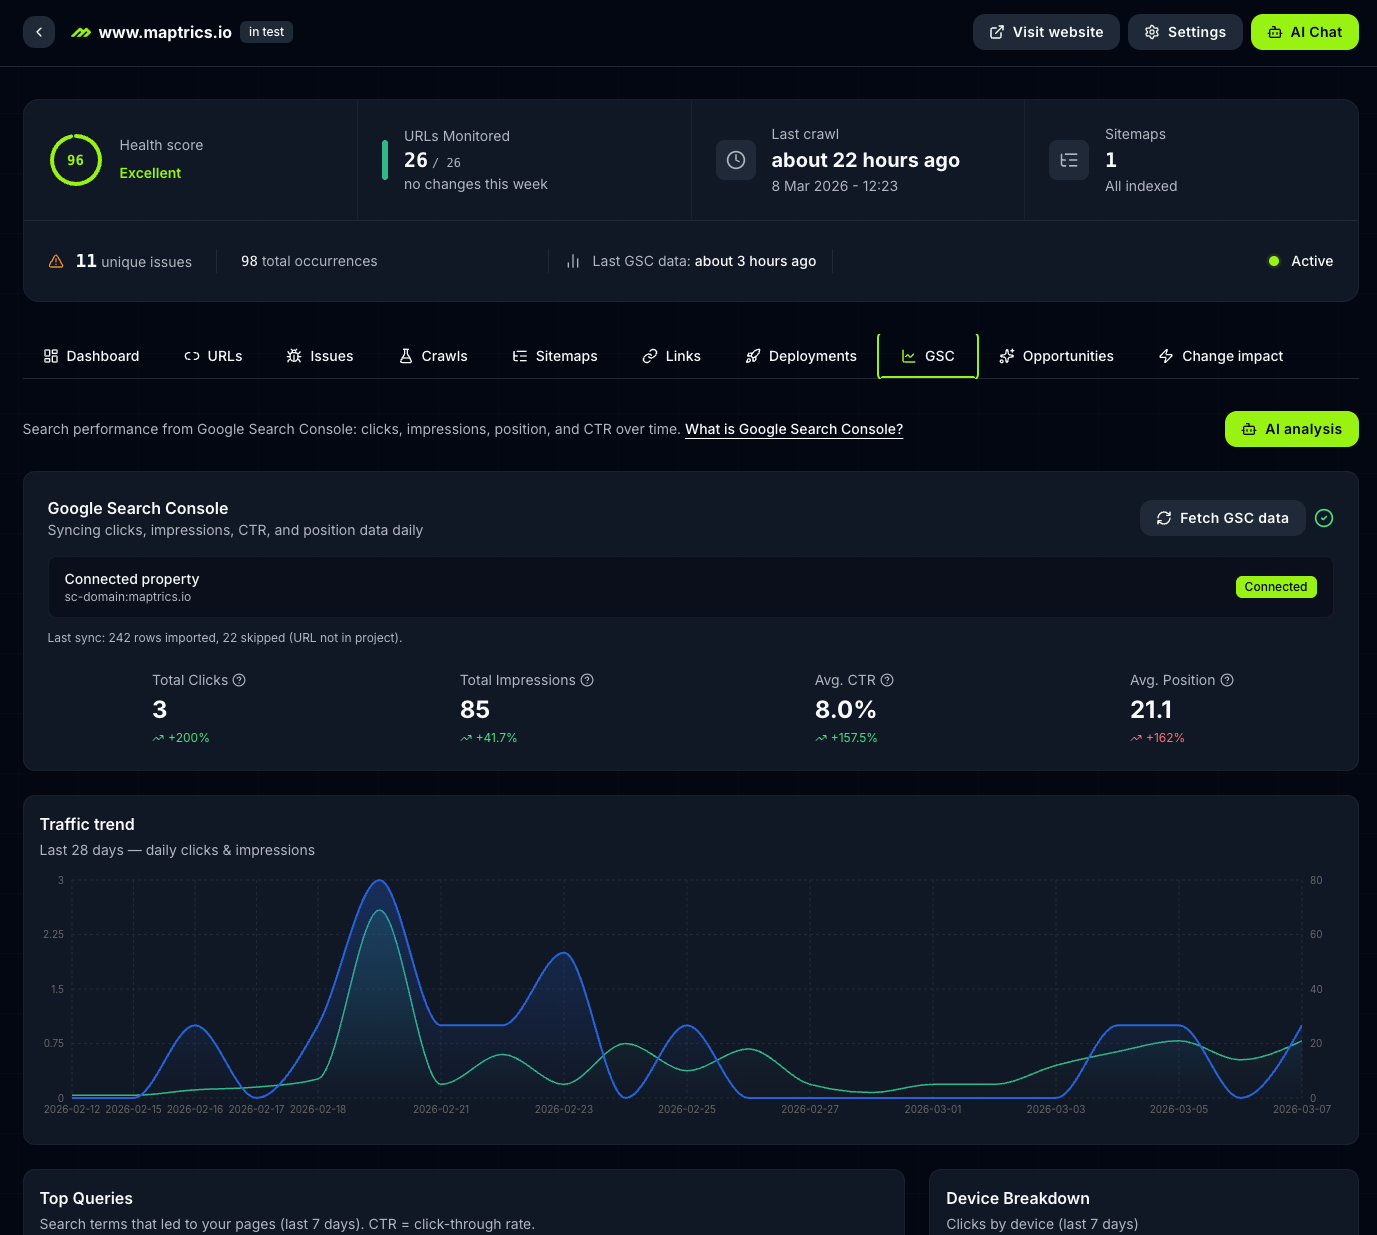1377x1235 pixels.
Task: Open the Deployments tab
Action: pos(801,356)
